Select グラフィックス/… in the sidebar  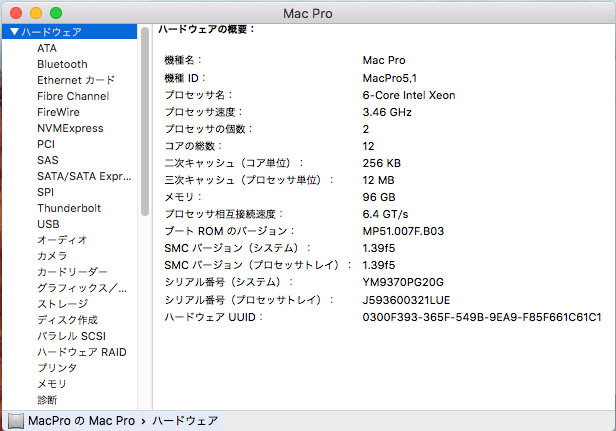pyautogui.click(x=82, y=288)
